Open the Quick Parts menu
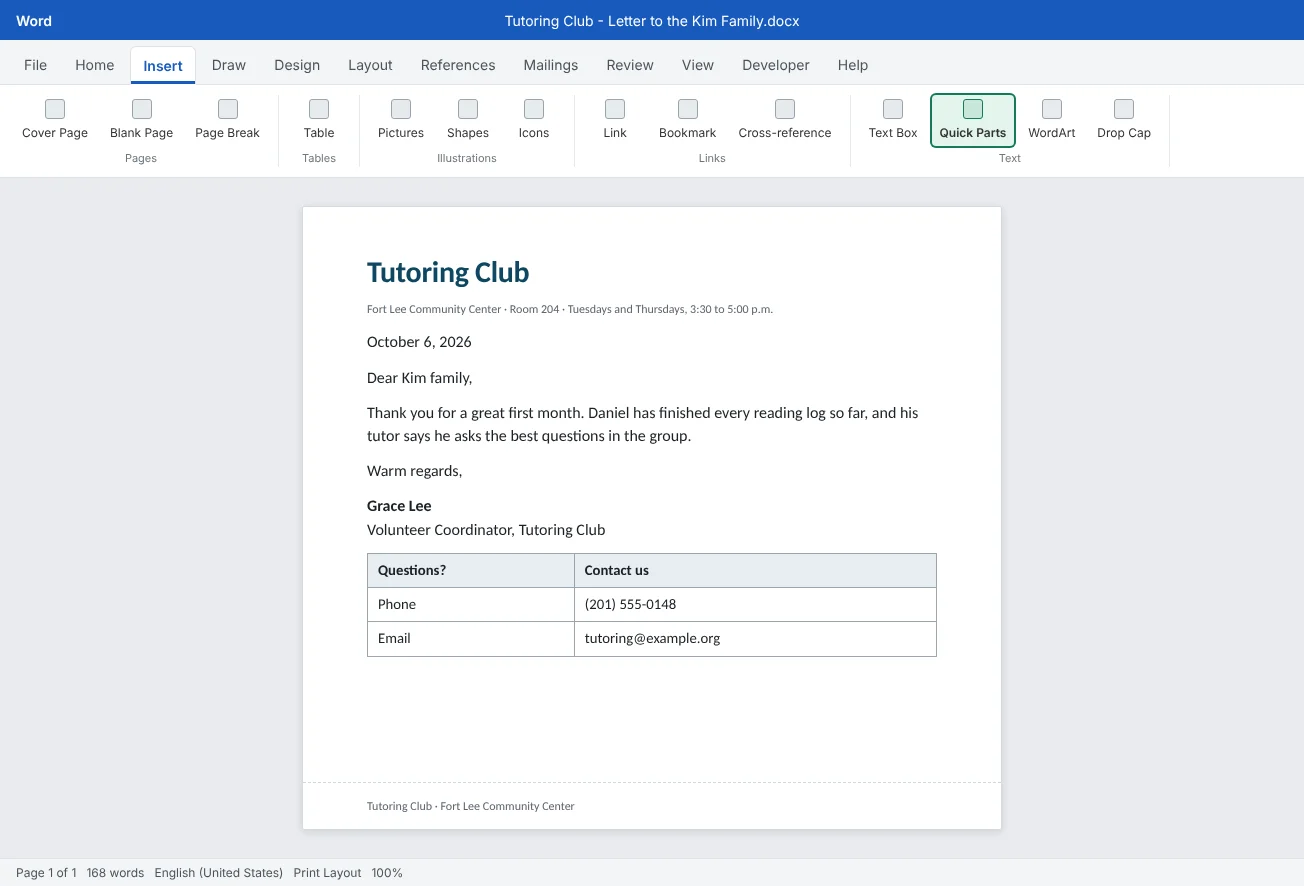Screen dimensions: 1304x886 (x=973, y=120)
